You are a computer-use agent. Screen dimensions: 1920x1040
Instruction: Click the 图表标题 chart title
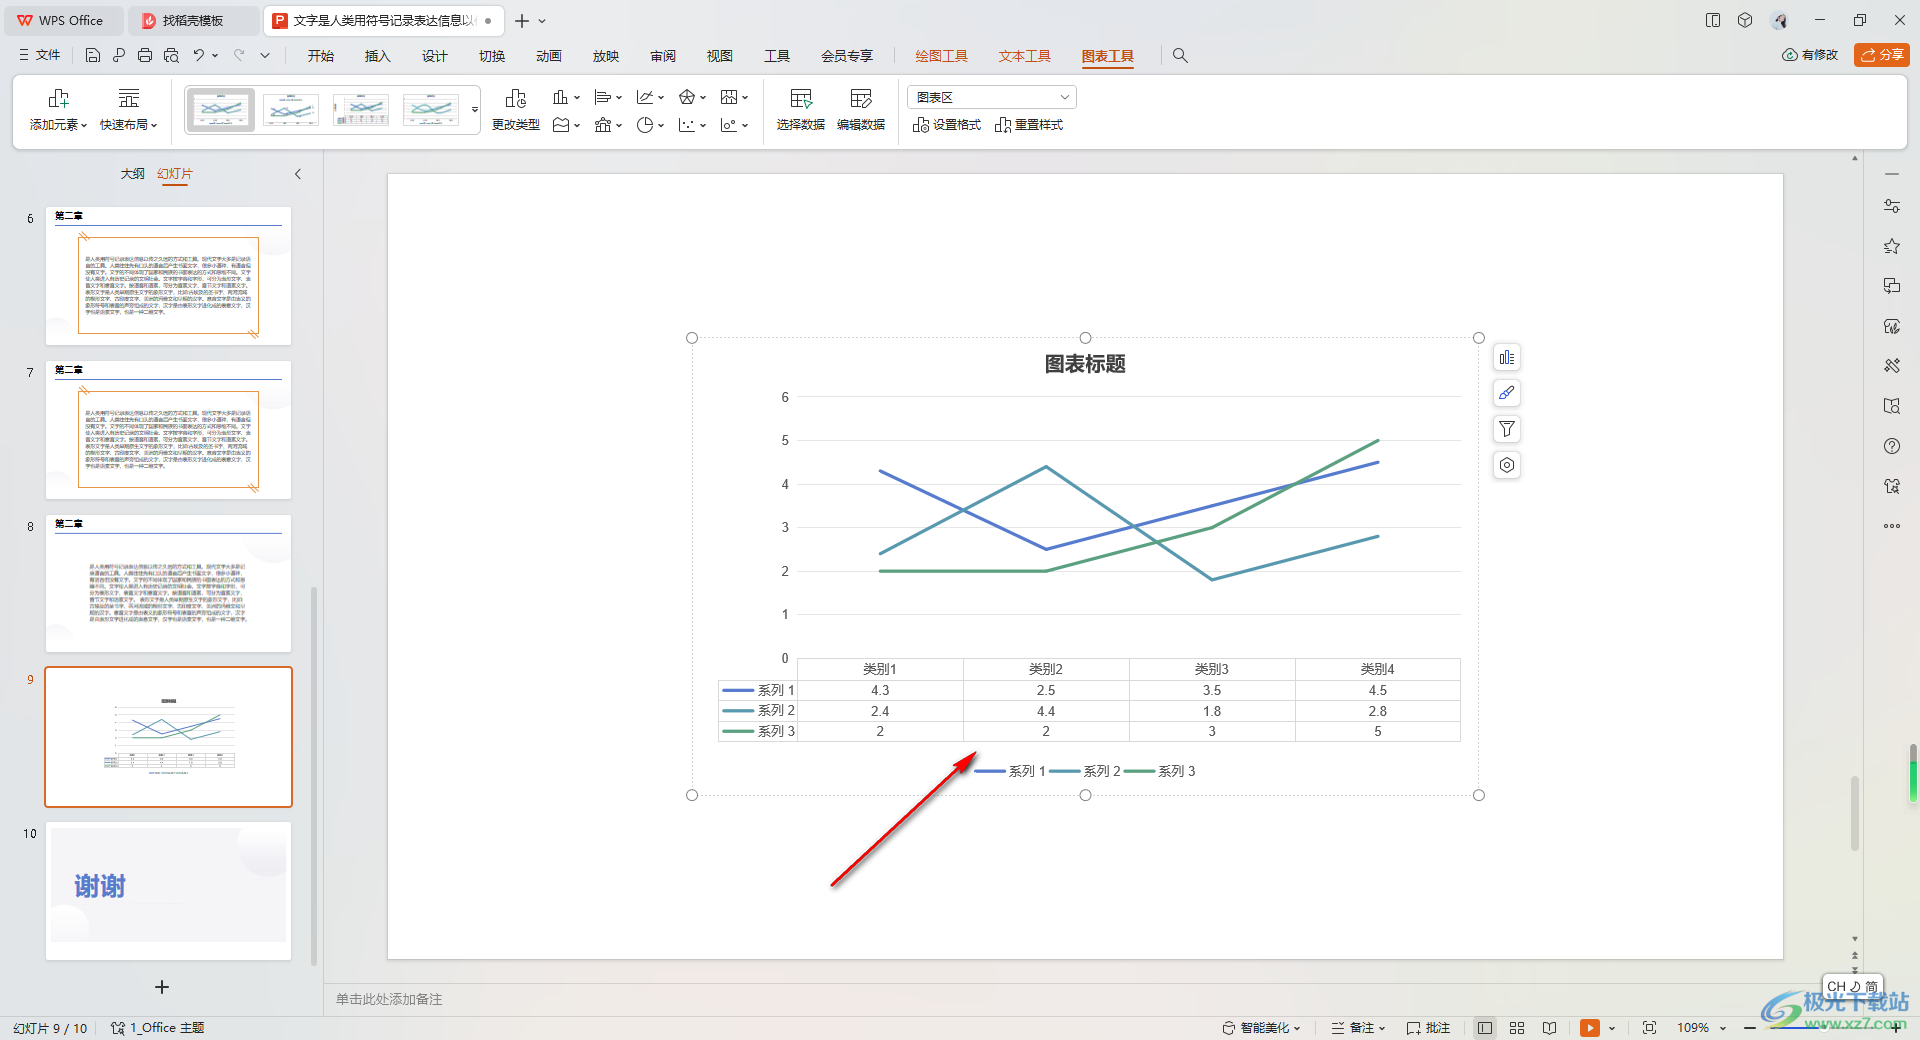pyautogui.click(x=1085, y=364)
